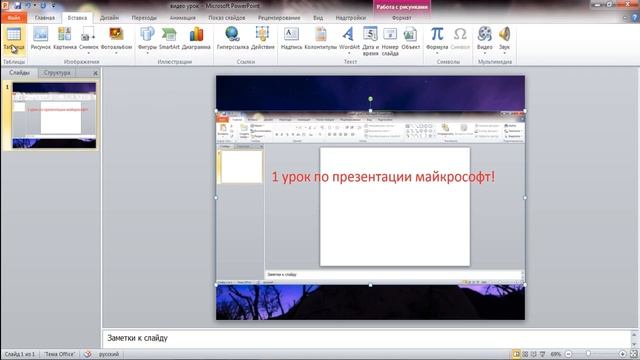This screenshot has width=640, height=360.
Task: Switch to the Дизайн tab
Action: [109, 18]
